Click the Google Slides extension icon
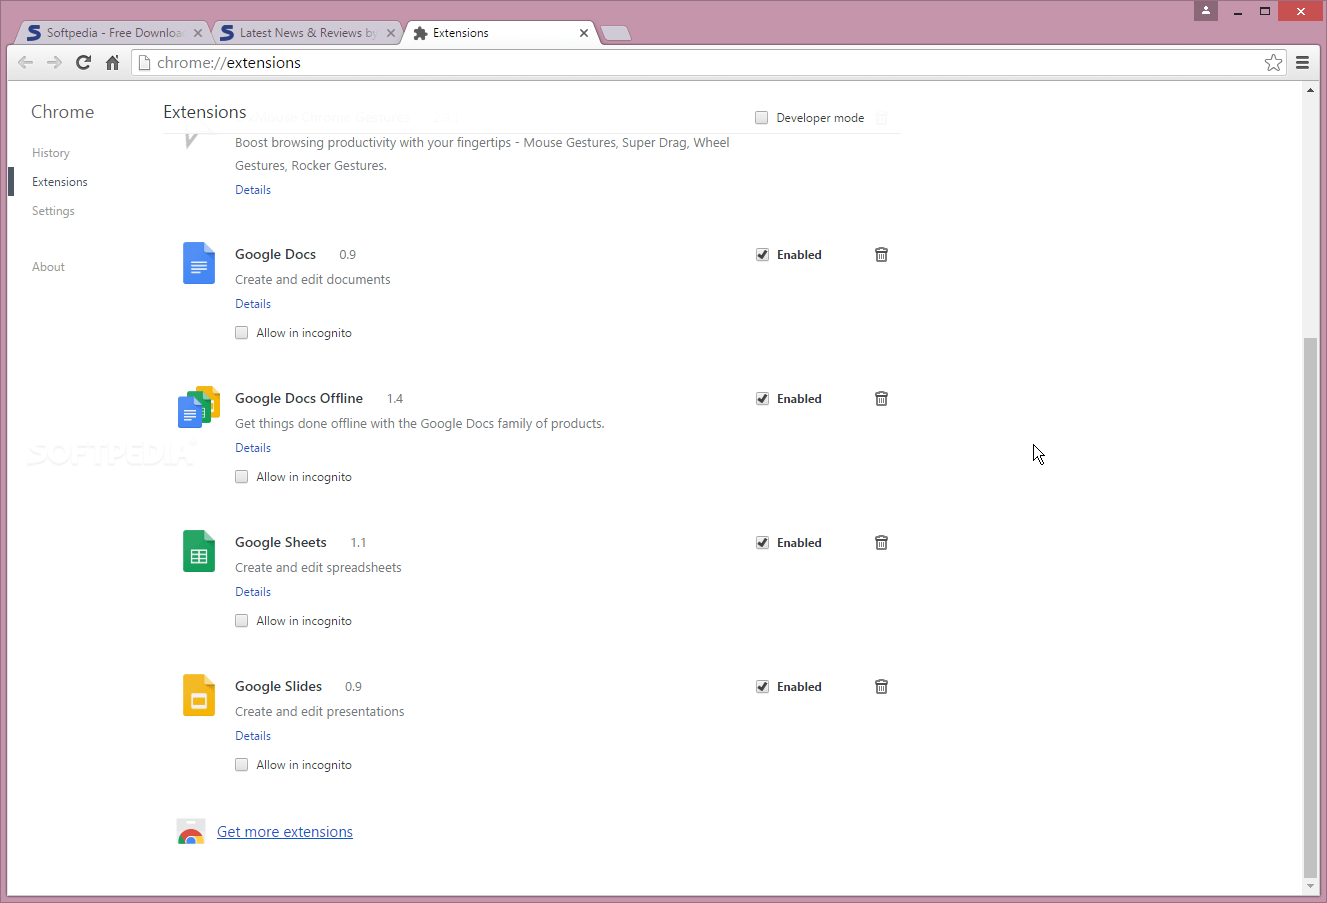This screenshot has height=903, width=1327. point(198,695)
